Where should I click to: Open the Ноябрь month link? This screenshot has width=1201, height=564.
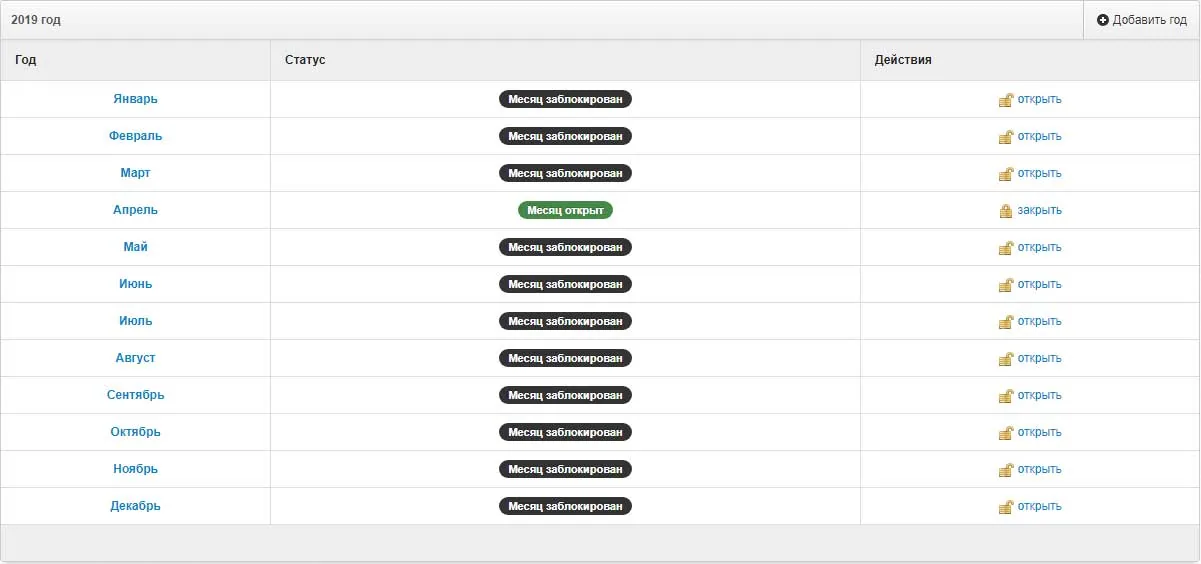pyautogui.click(x=135, y=469)
